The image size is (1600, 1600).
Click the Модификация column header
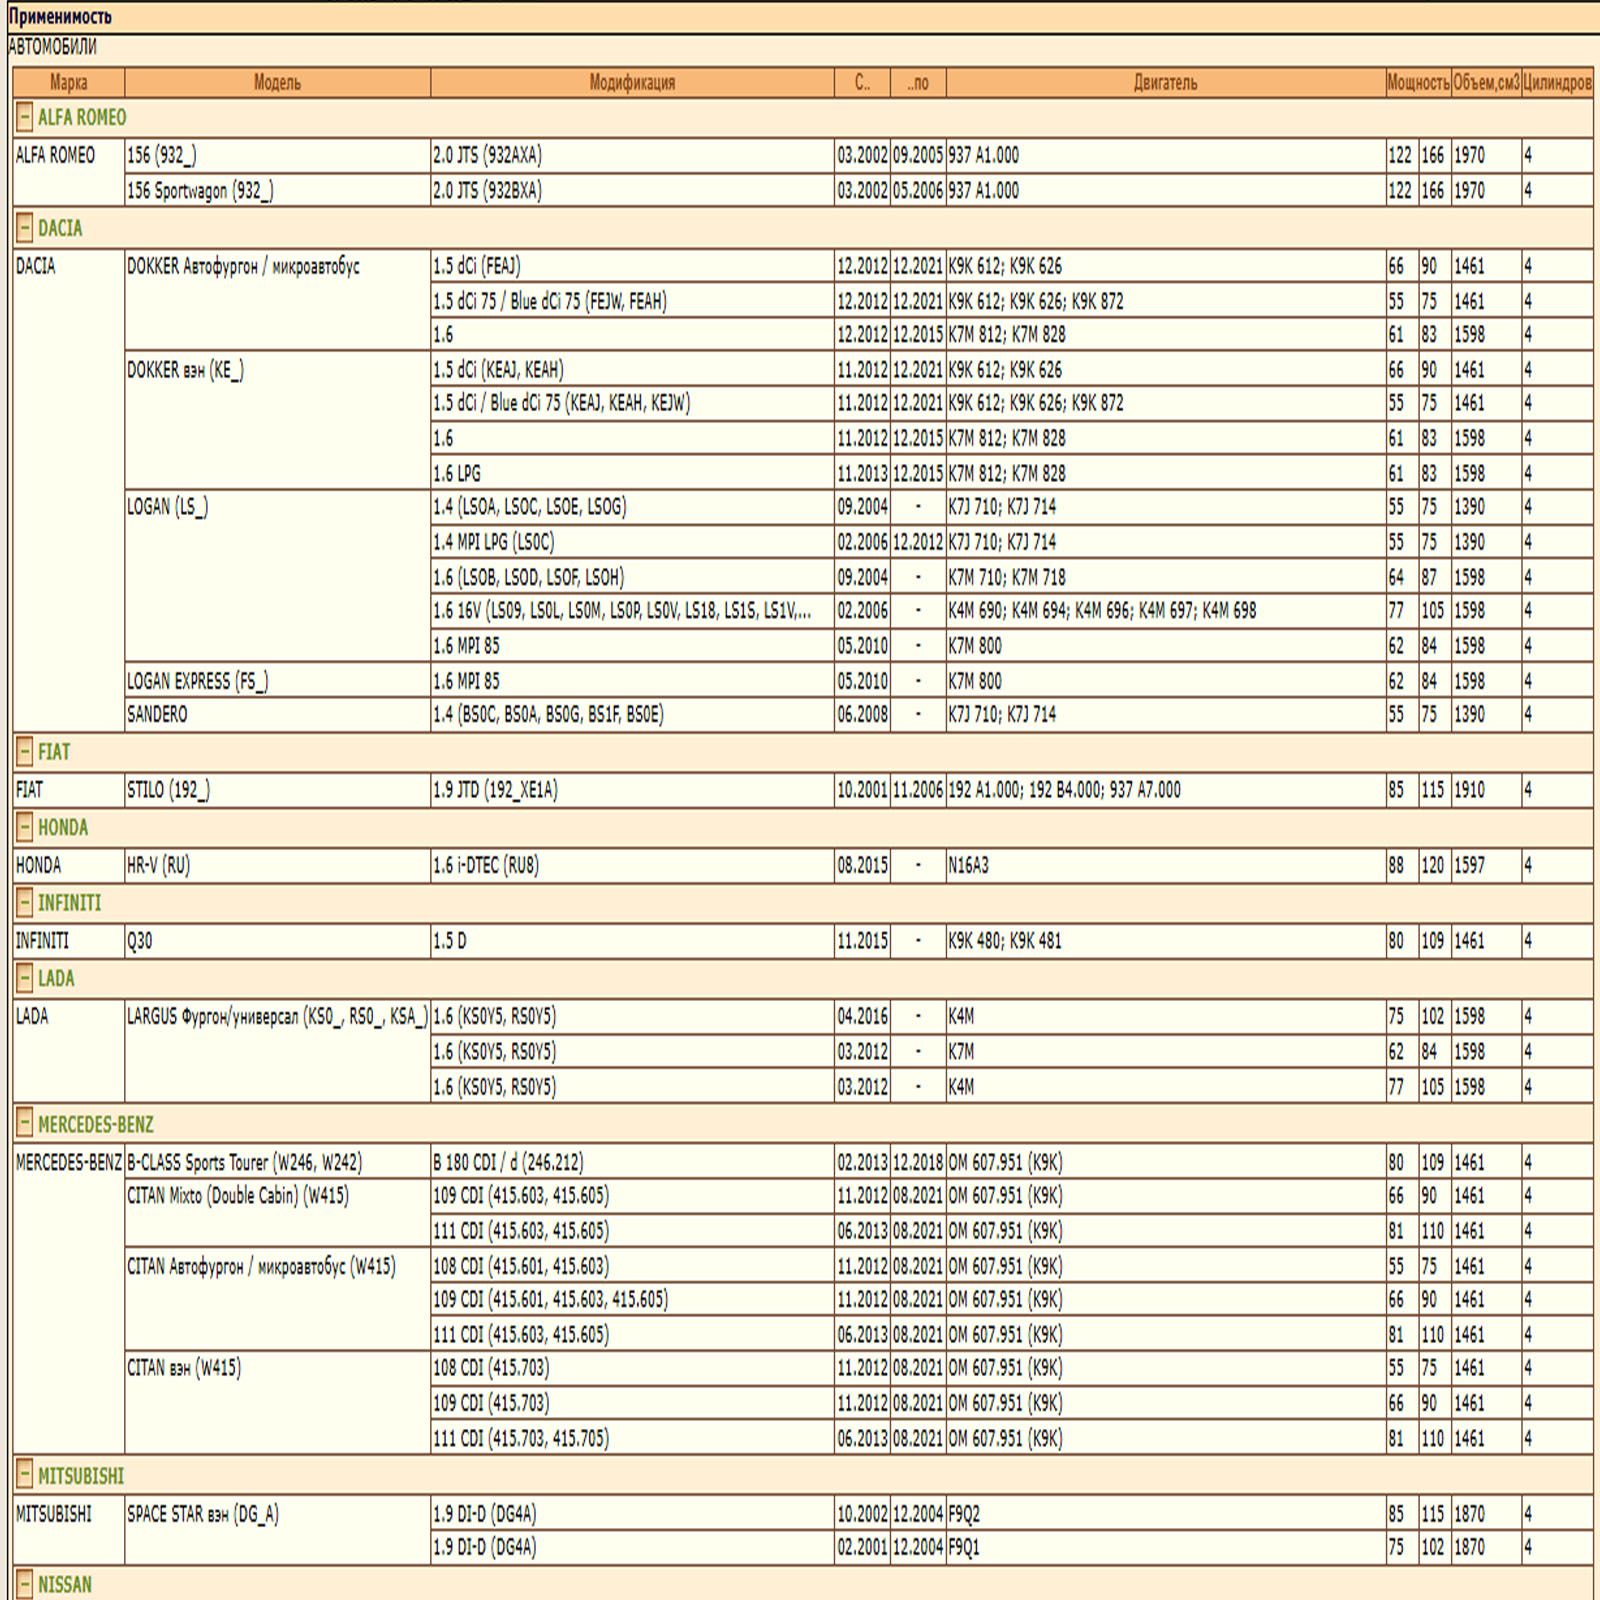(632, 83)
